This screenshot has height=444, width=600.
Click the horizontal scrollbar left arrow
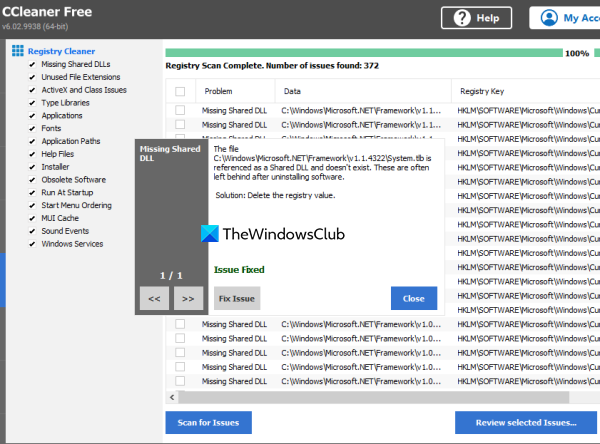coord(172,397)
